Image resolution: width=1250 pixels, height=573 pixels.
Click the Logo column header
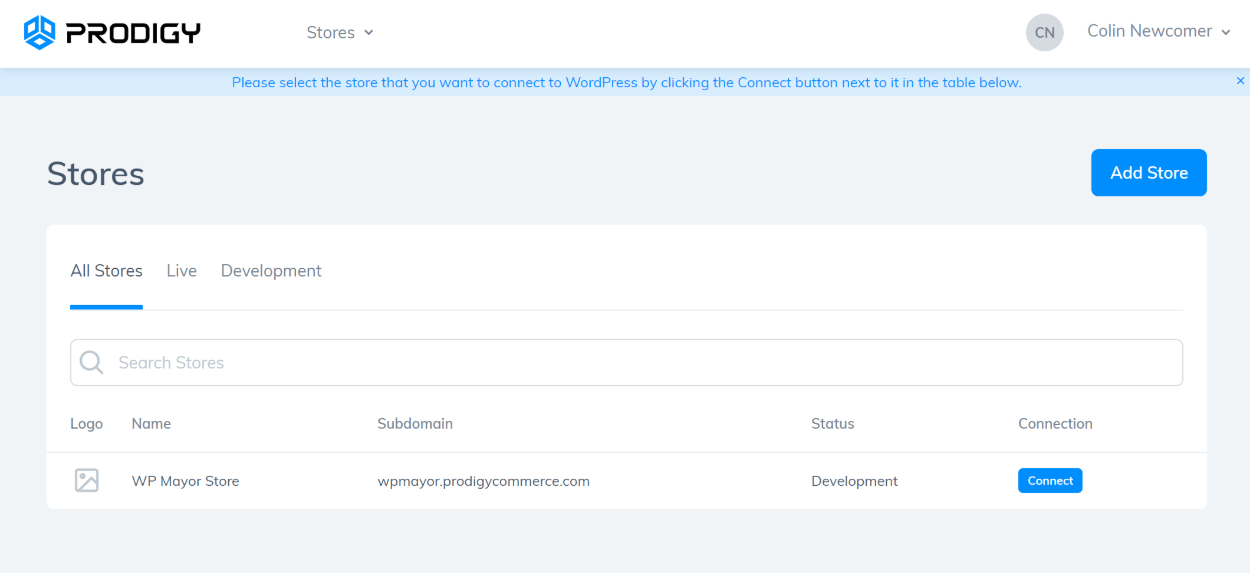click(86, 424)
